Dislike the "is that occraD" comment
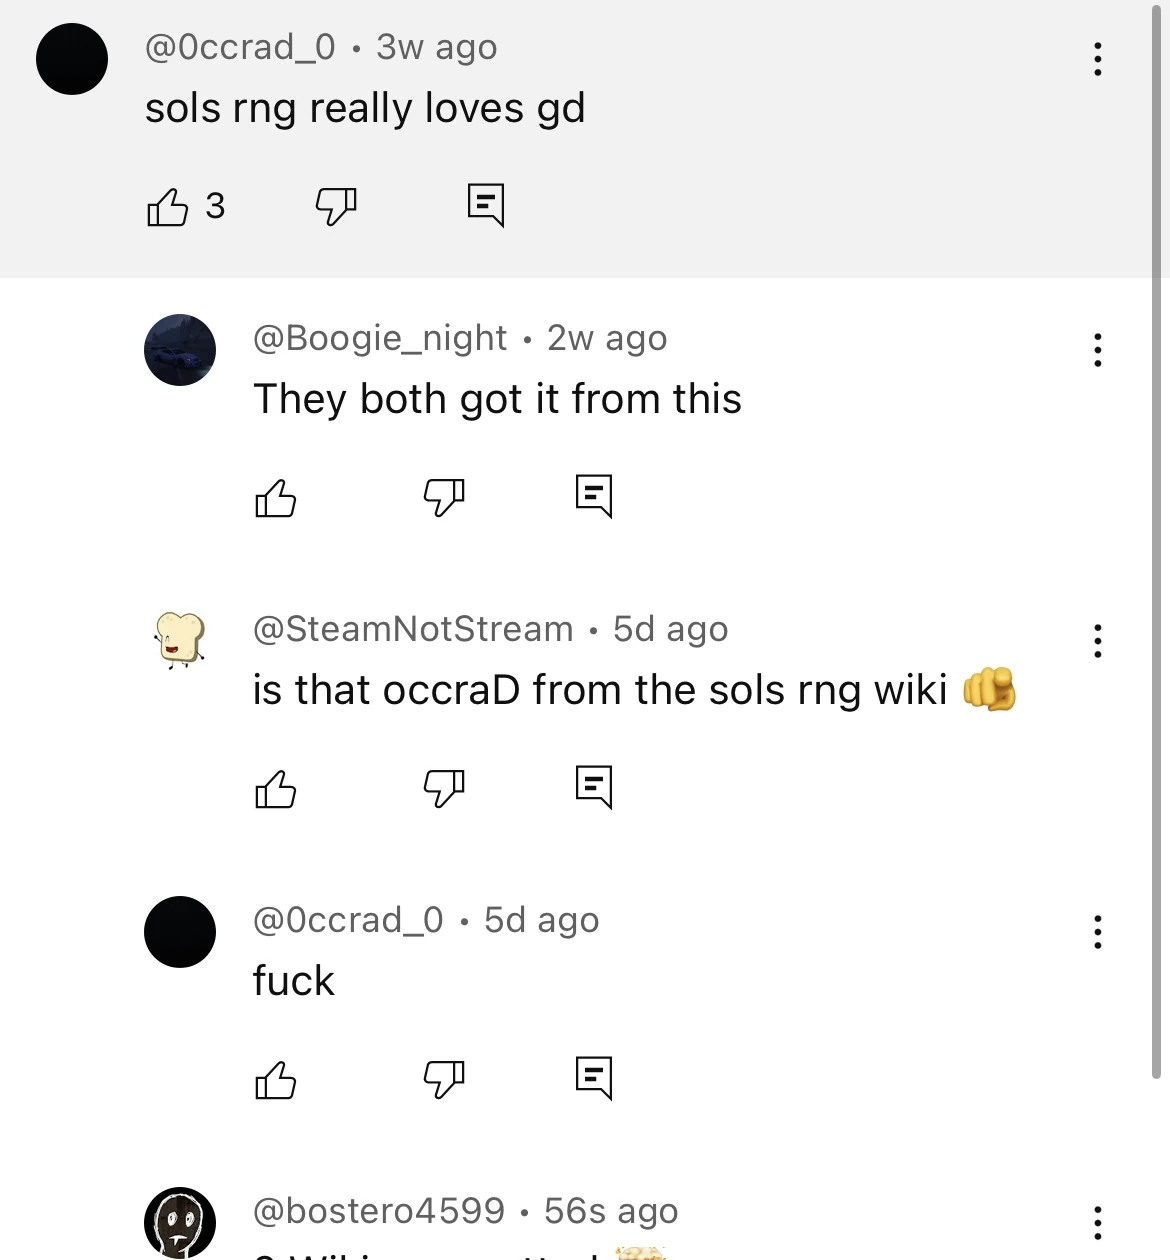Screen dimensions: 1170x1260 [x=444, y=789]
